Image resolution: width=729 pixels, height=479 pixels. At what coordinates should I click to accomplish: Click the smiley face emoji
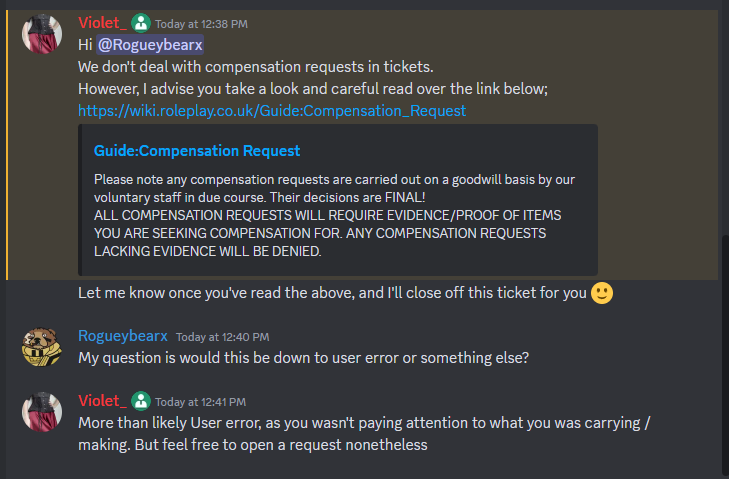tap(602, 294)
